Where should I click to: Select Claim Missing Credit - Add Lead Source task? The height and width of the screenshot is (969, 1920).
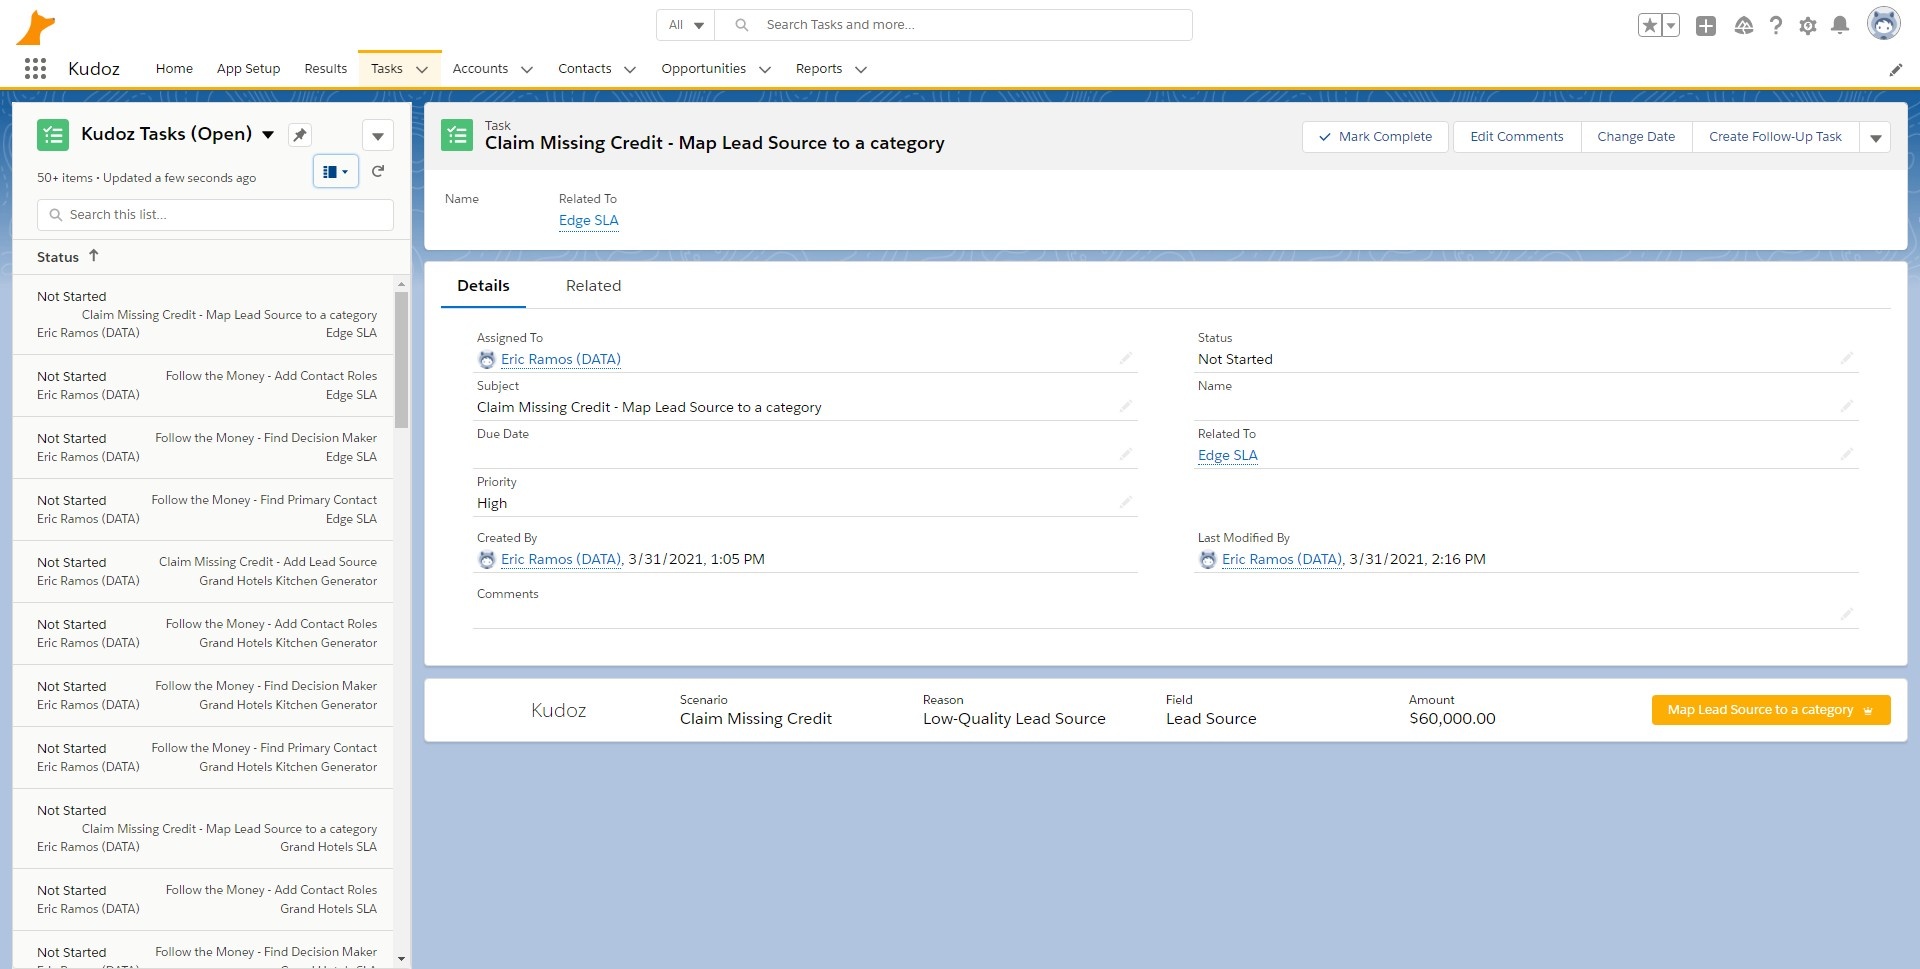pyautogui.click(x=203, y=572)
